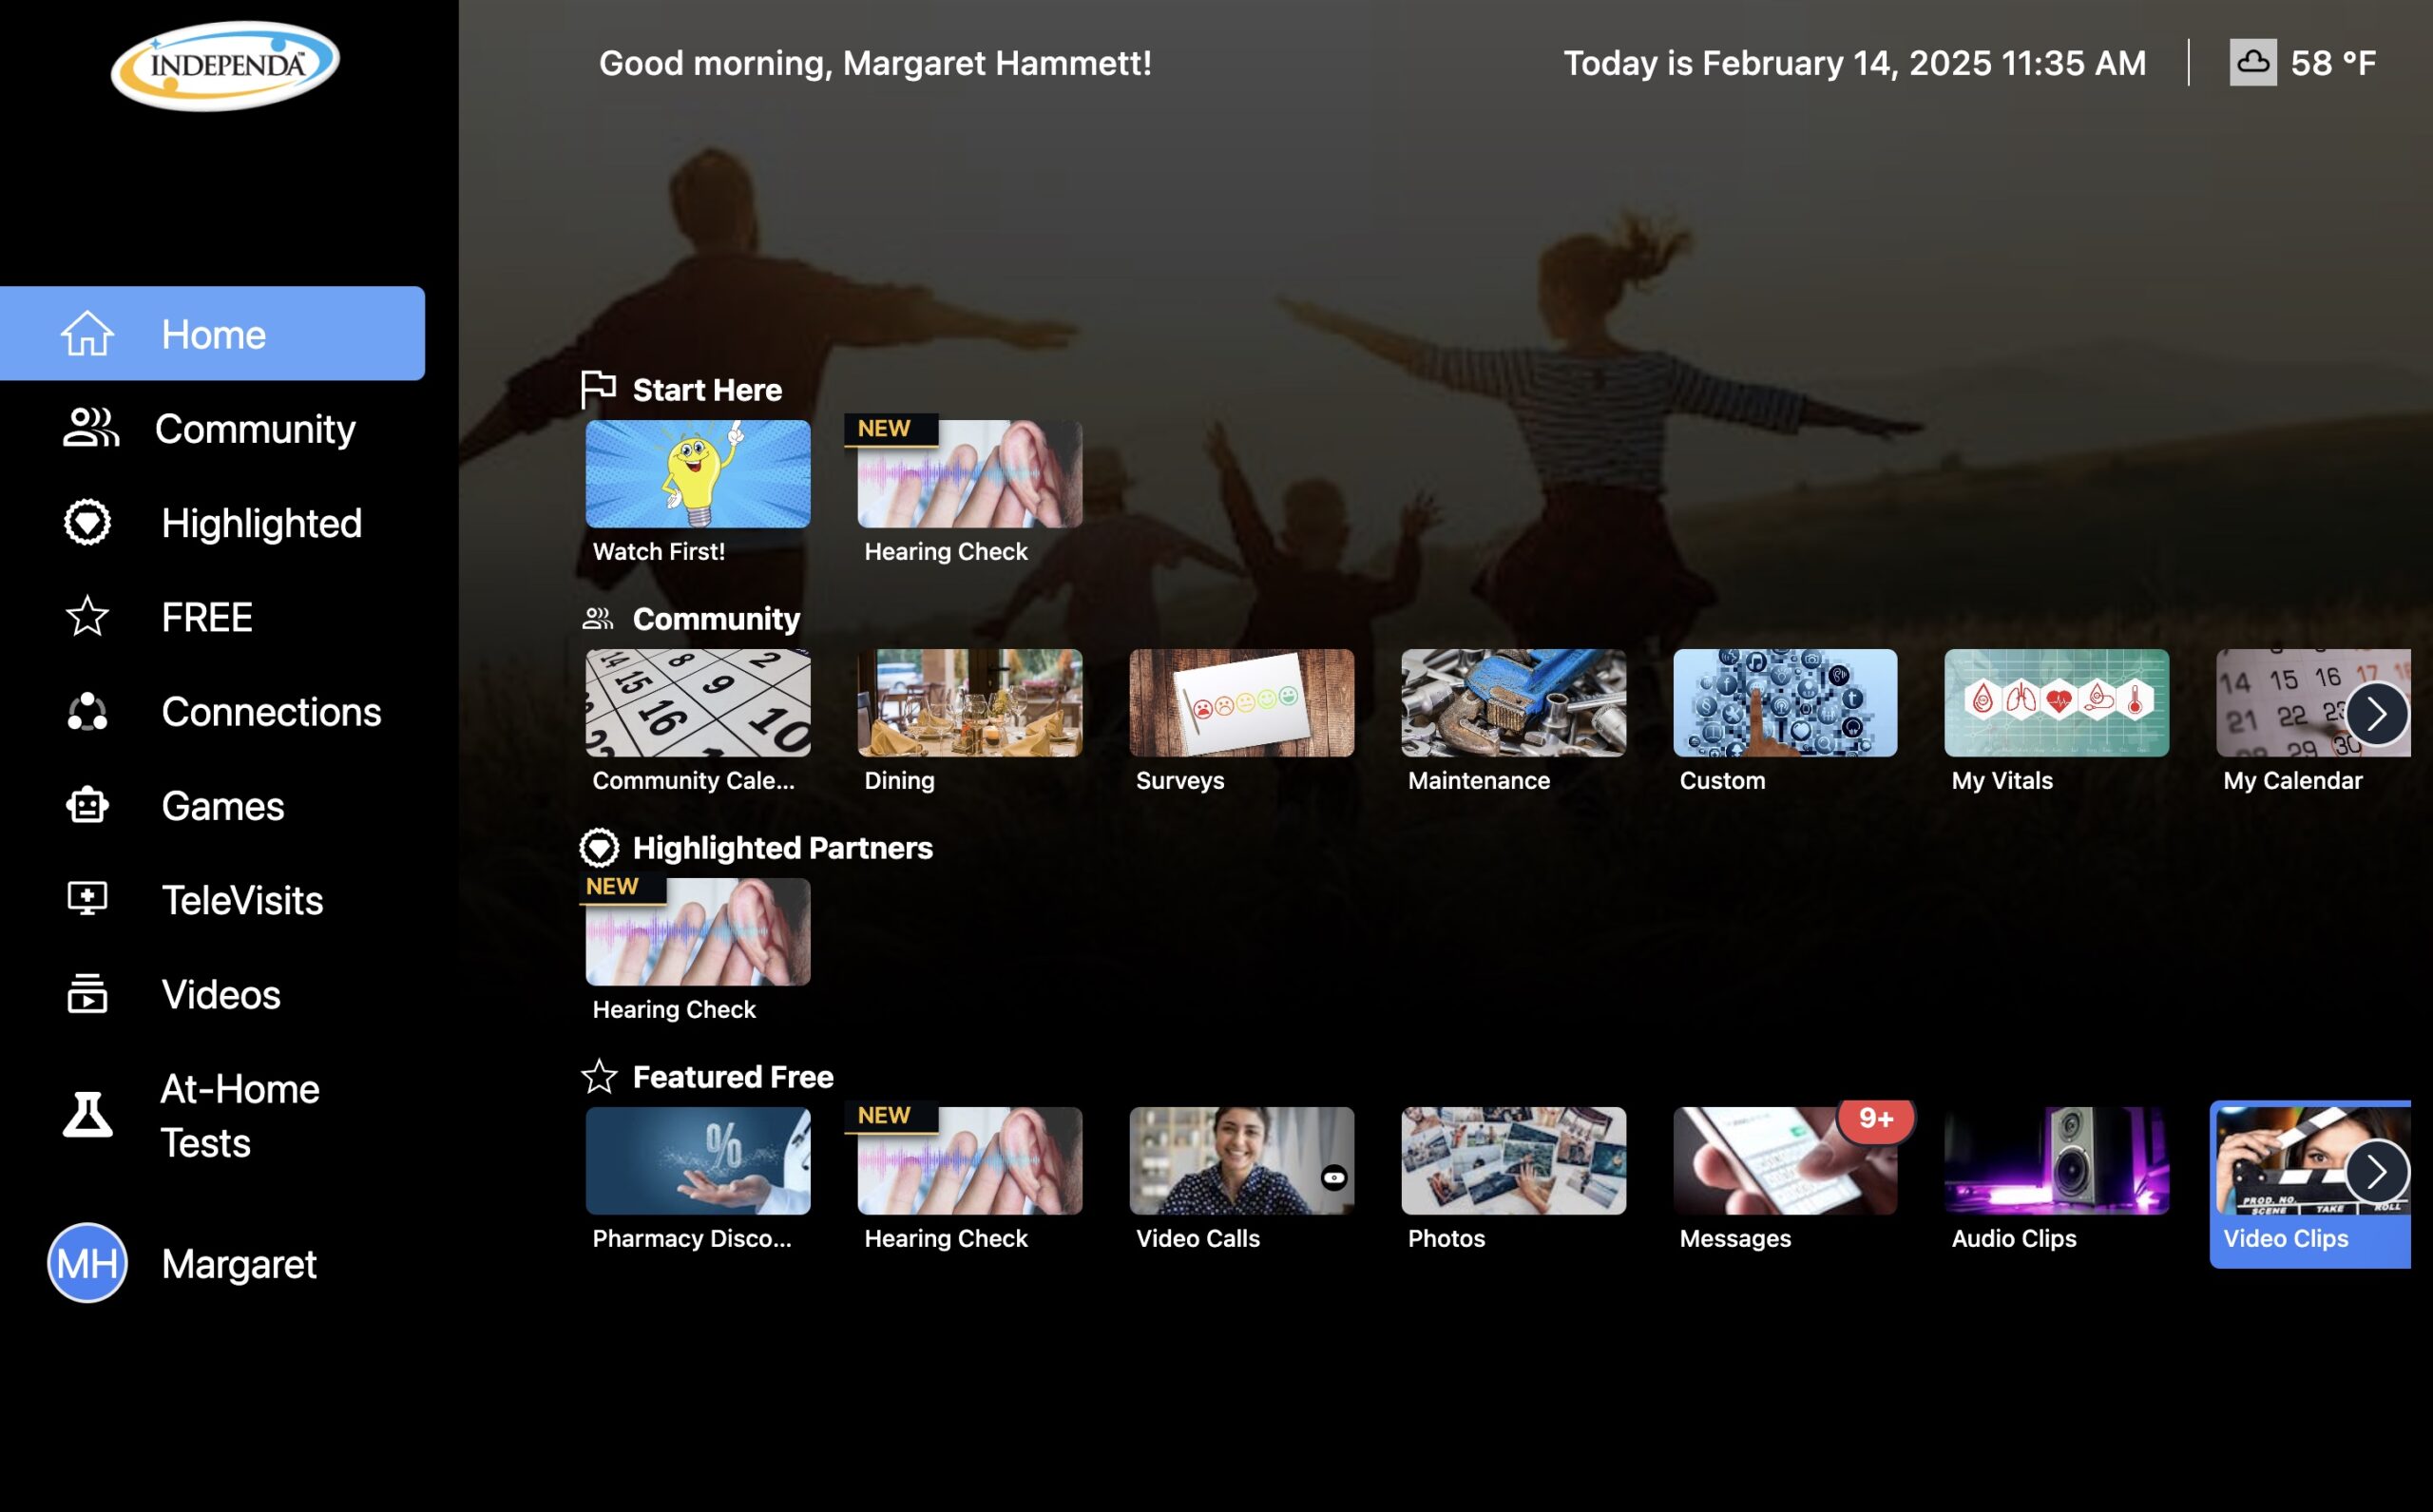
Task: Click the Independa logo
Action: point(225,65)
